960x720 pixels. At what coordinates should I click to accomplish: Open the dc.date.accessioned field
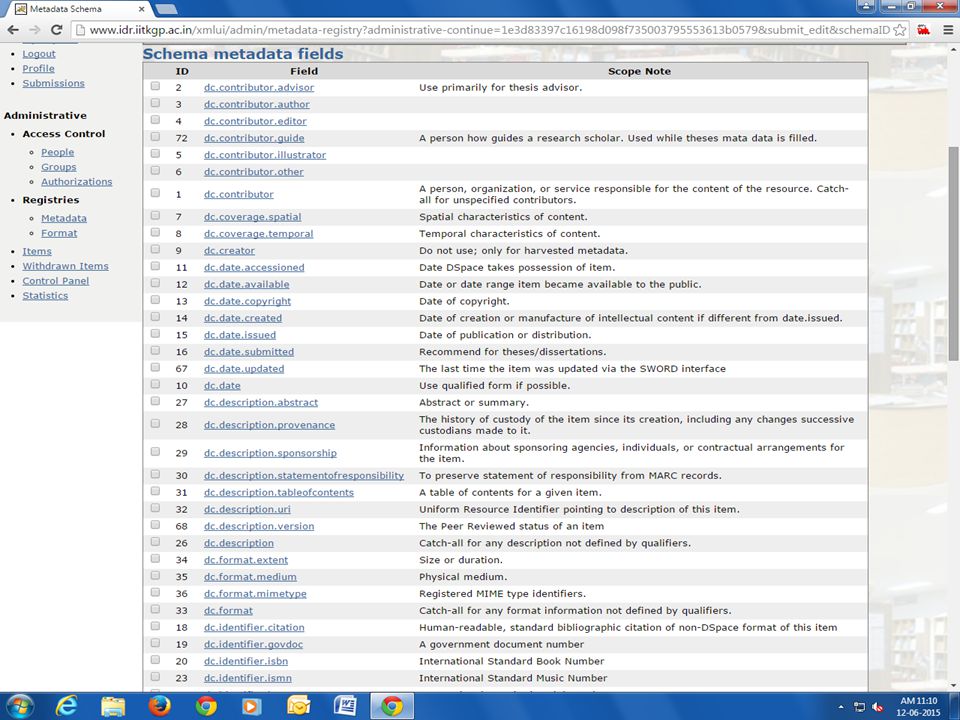click(x=254, y=268)
